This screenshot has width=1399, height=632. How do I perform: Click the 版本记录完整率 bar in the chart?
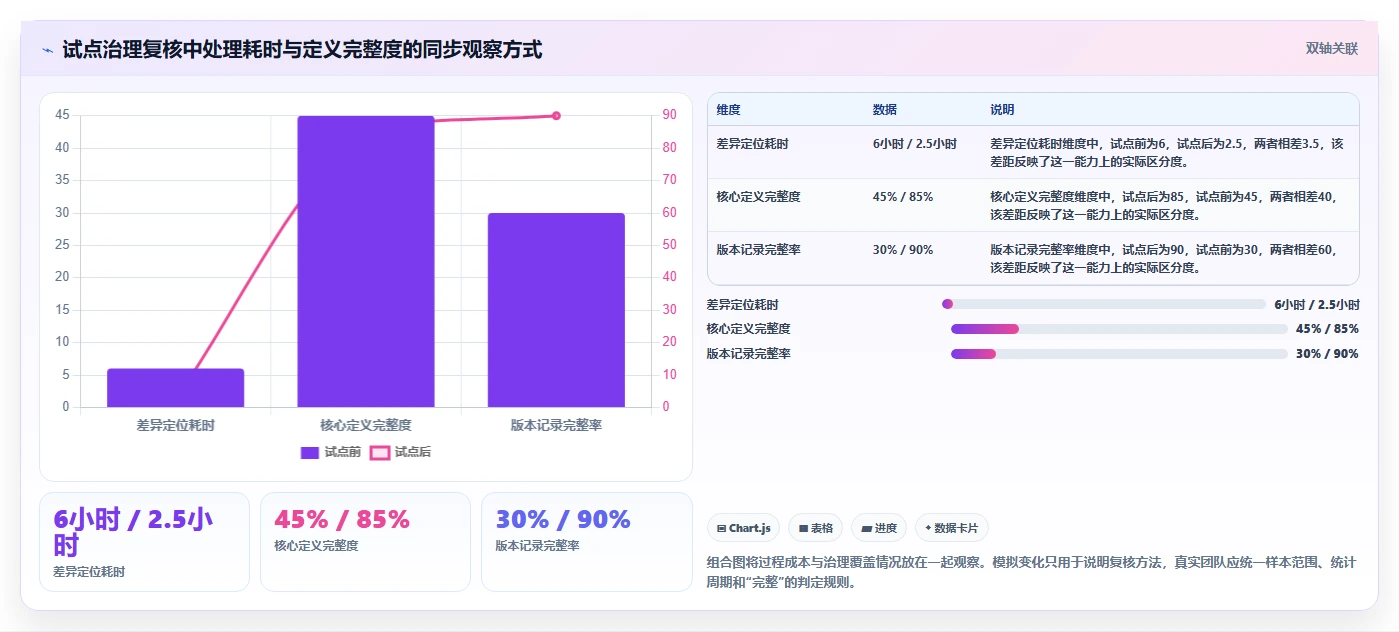pyautogui.click(x=556, y=310)
